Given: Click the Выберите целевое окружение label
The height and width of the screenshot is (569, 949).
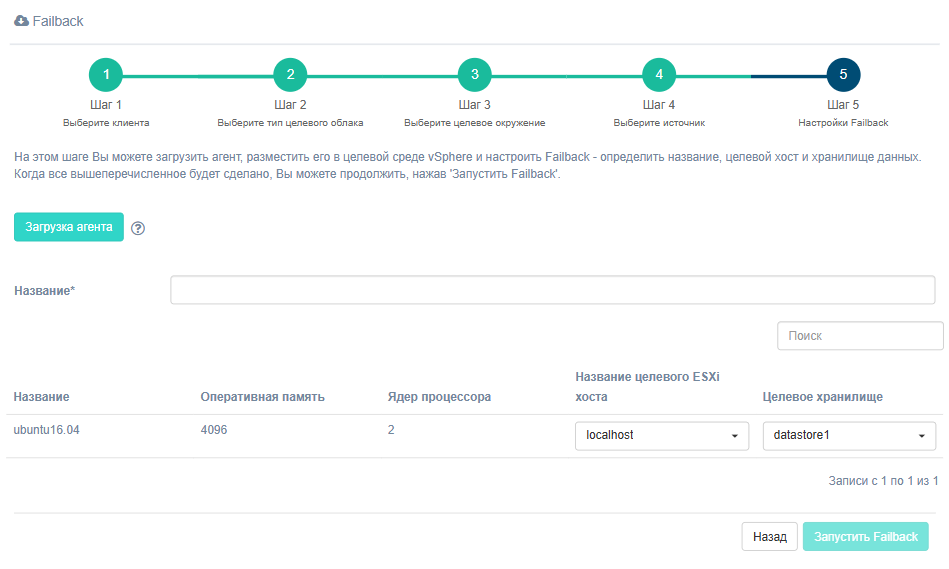Looking at the screenshot, I should tap(474, 123).
